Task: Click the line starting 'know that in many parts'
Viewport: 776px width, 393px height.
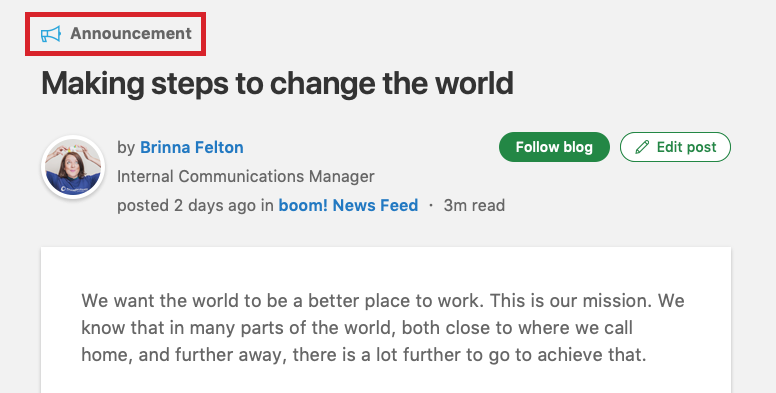Action: click(357, 328)
